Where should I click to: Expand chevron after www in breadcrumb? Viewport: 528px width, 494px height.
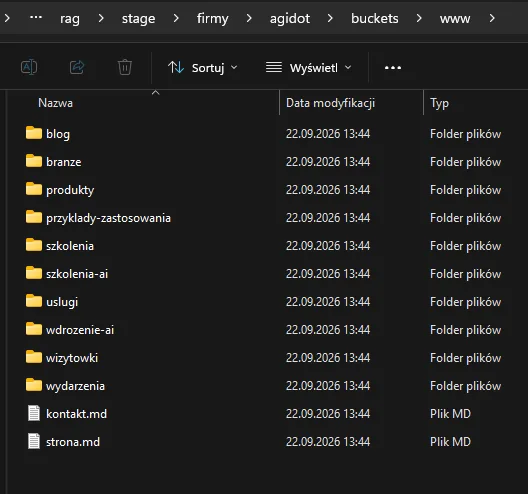[492, 18]
